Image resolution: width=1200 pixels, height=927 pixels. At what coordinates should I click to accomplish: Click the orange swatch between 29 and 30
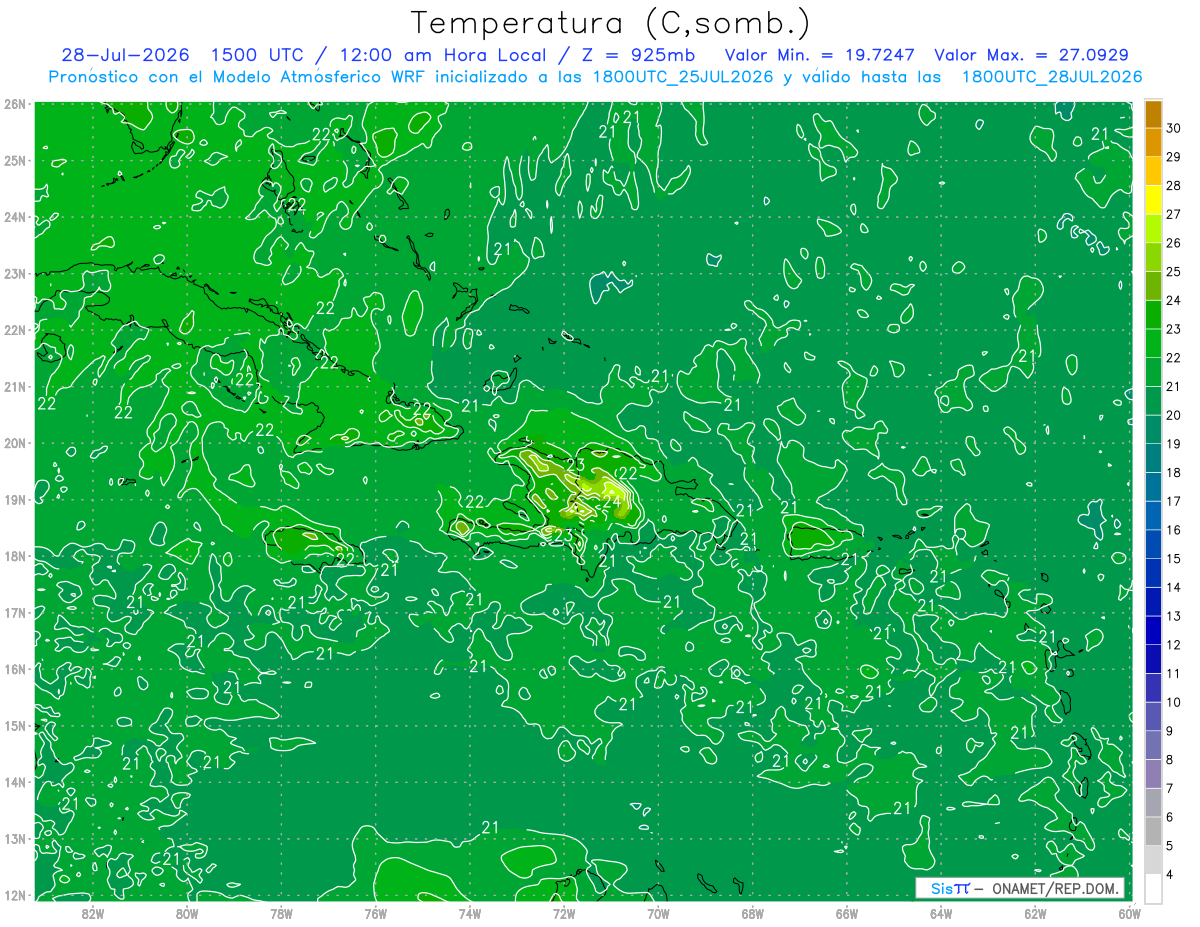(1153, 142)
